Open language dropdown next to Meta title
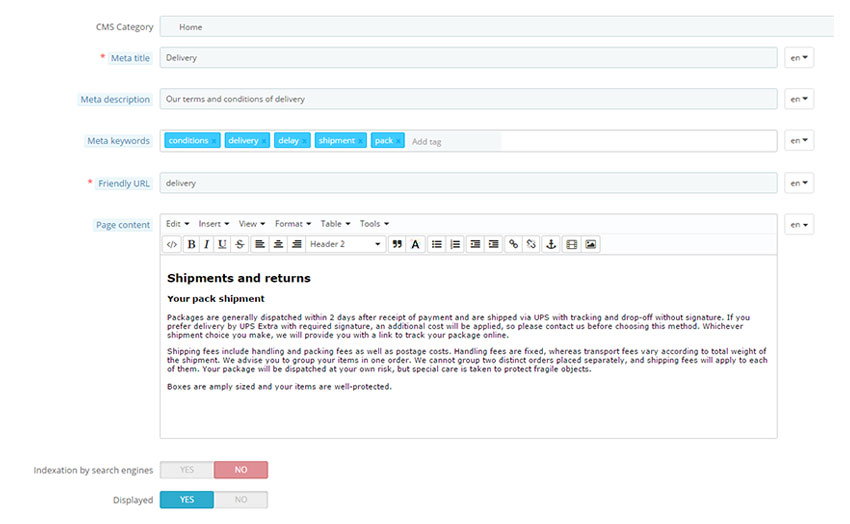The width and height of the screenshot is (850, 524). (x=799, y=58)
